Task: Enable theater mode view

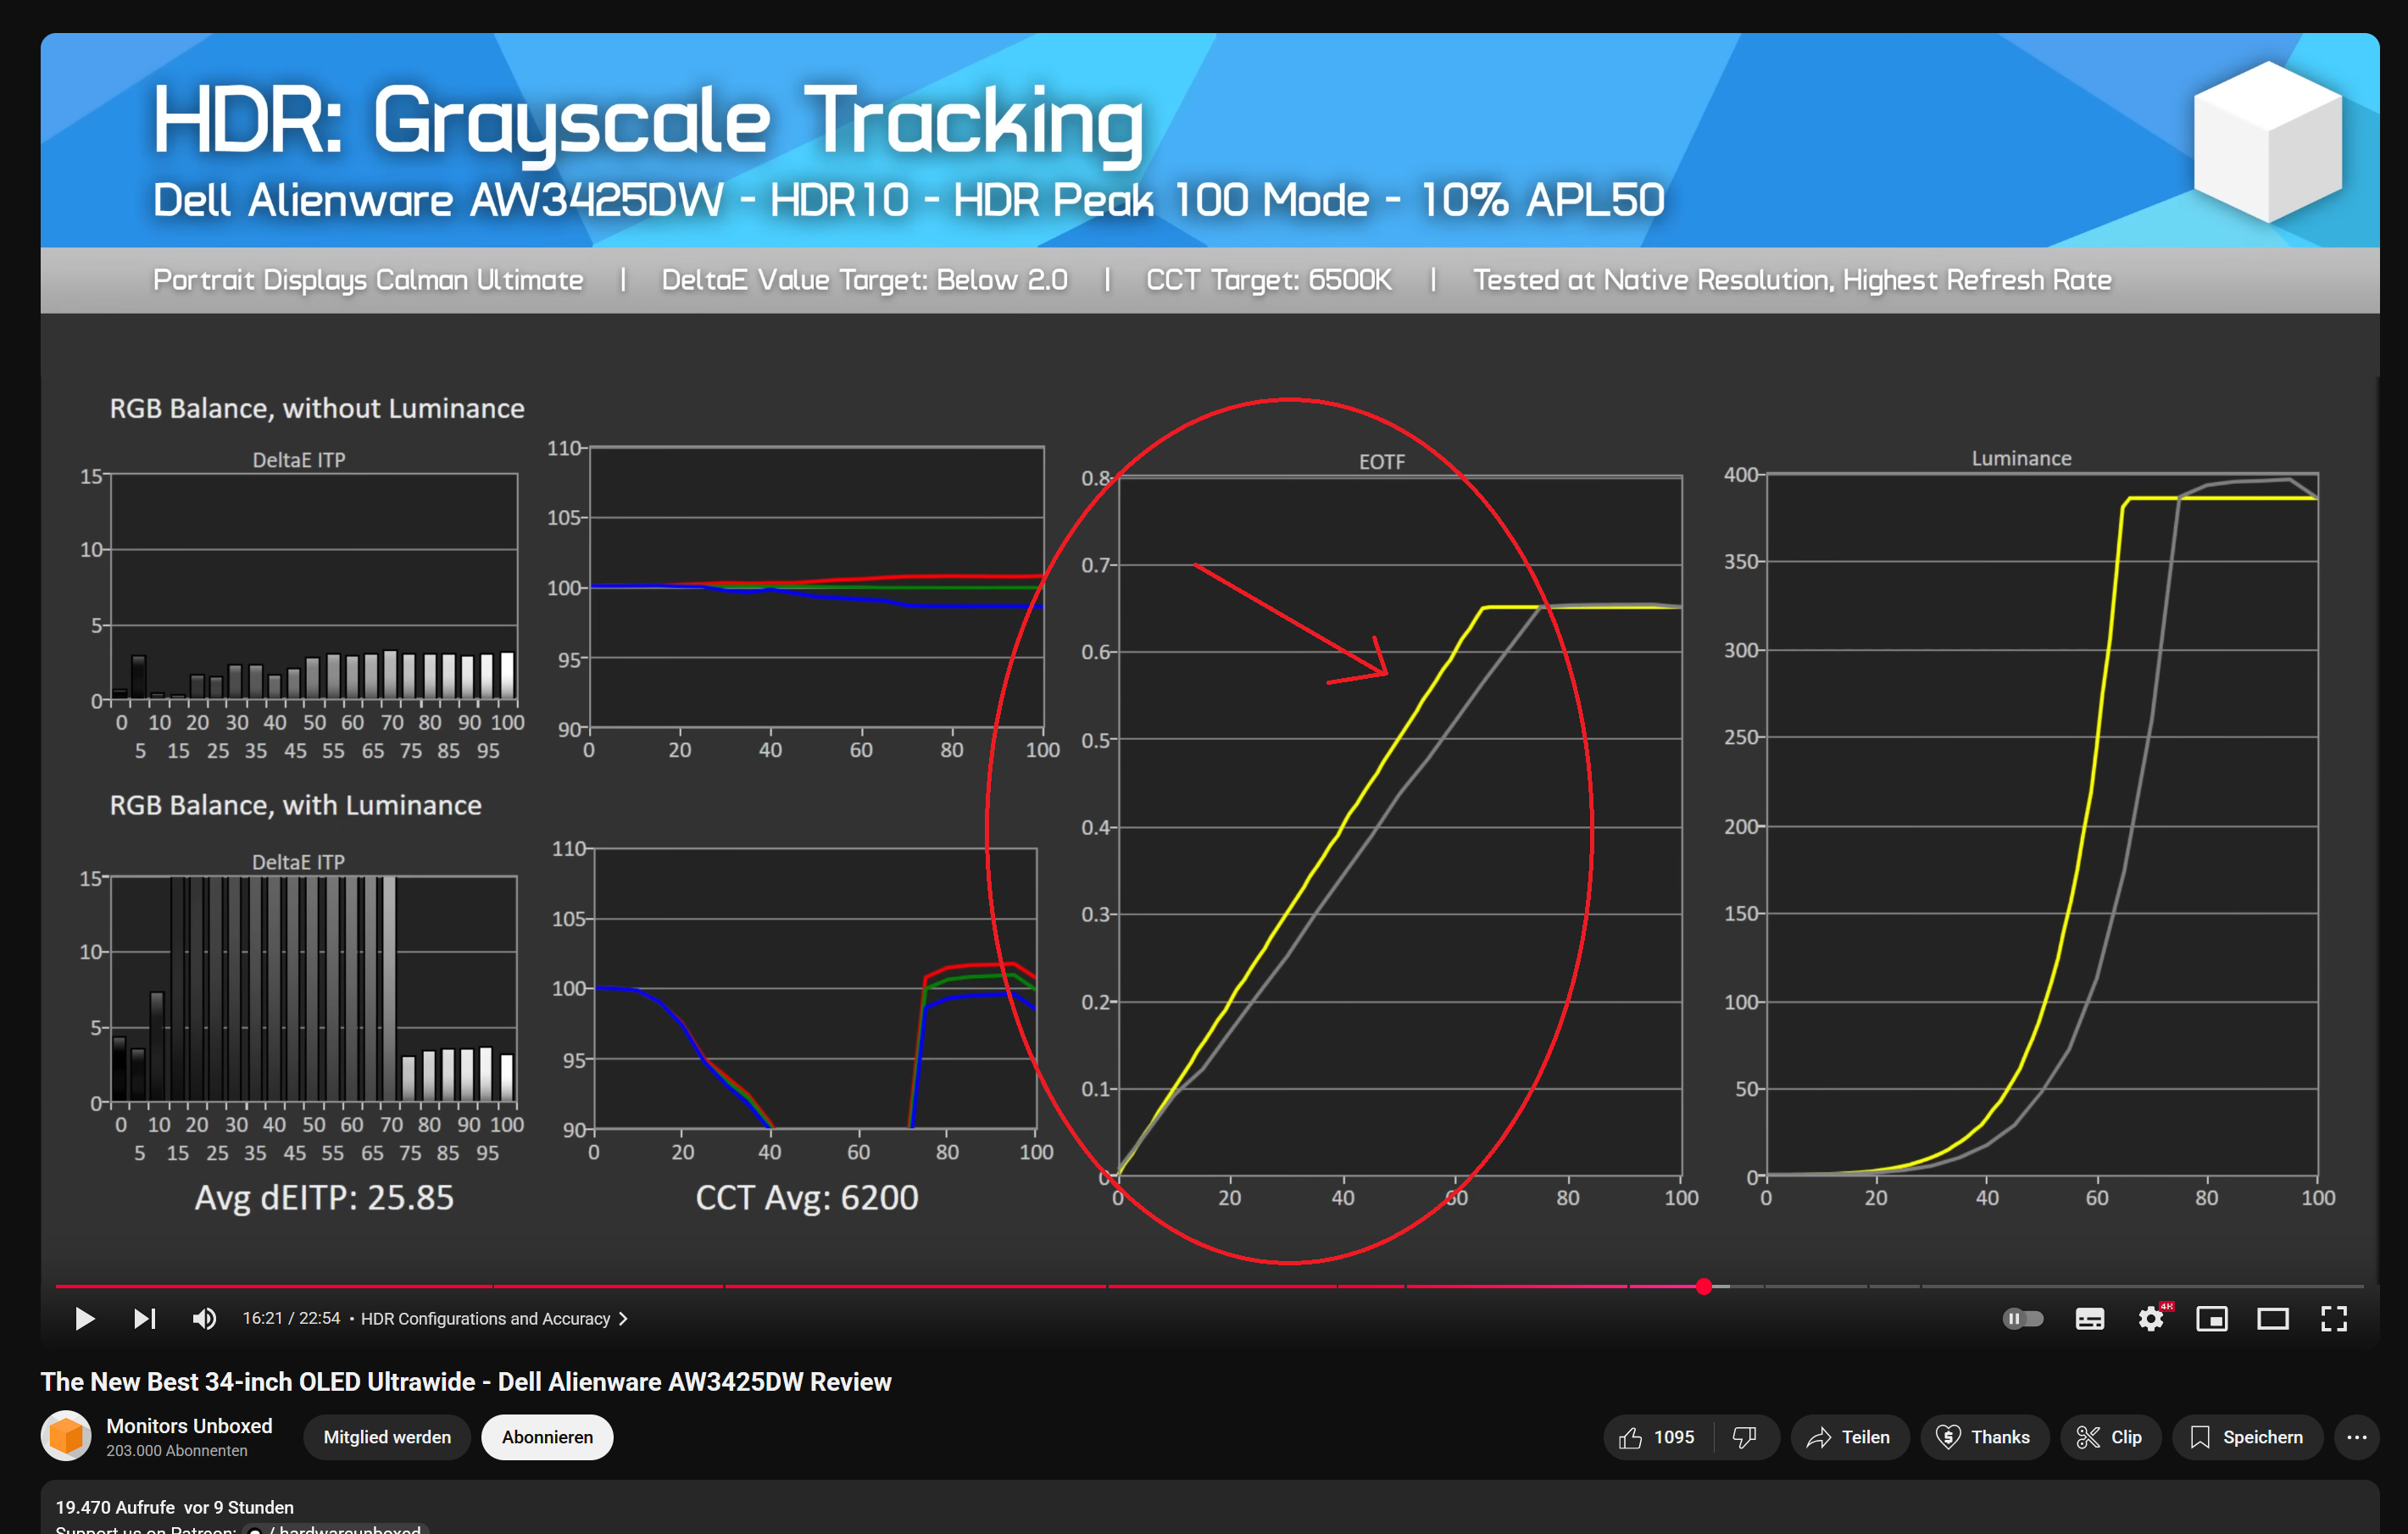Action: coord(2272,1319)
